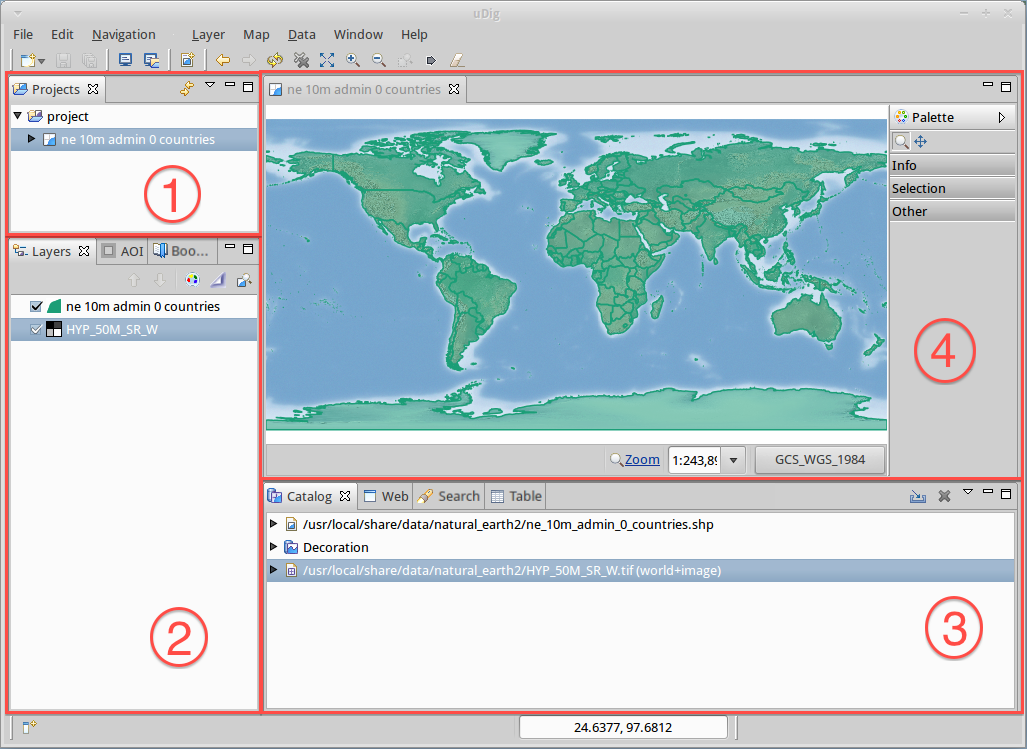Open the map scale dropdown arrow
Viewport: 1027px width, 749px height.
click(734, 460)
